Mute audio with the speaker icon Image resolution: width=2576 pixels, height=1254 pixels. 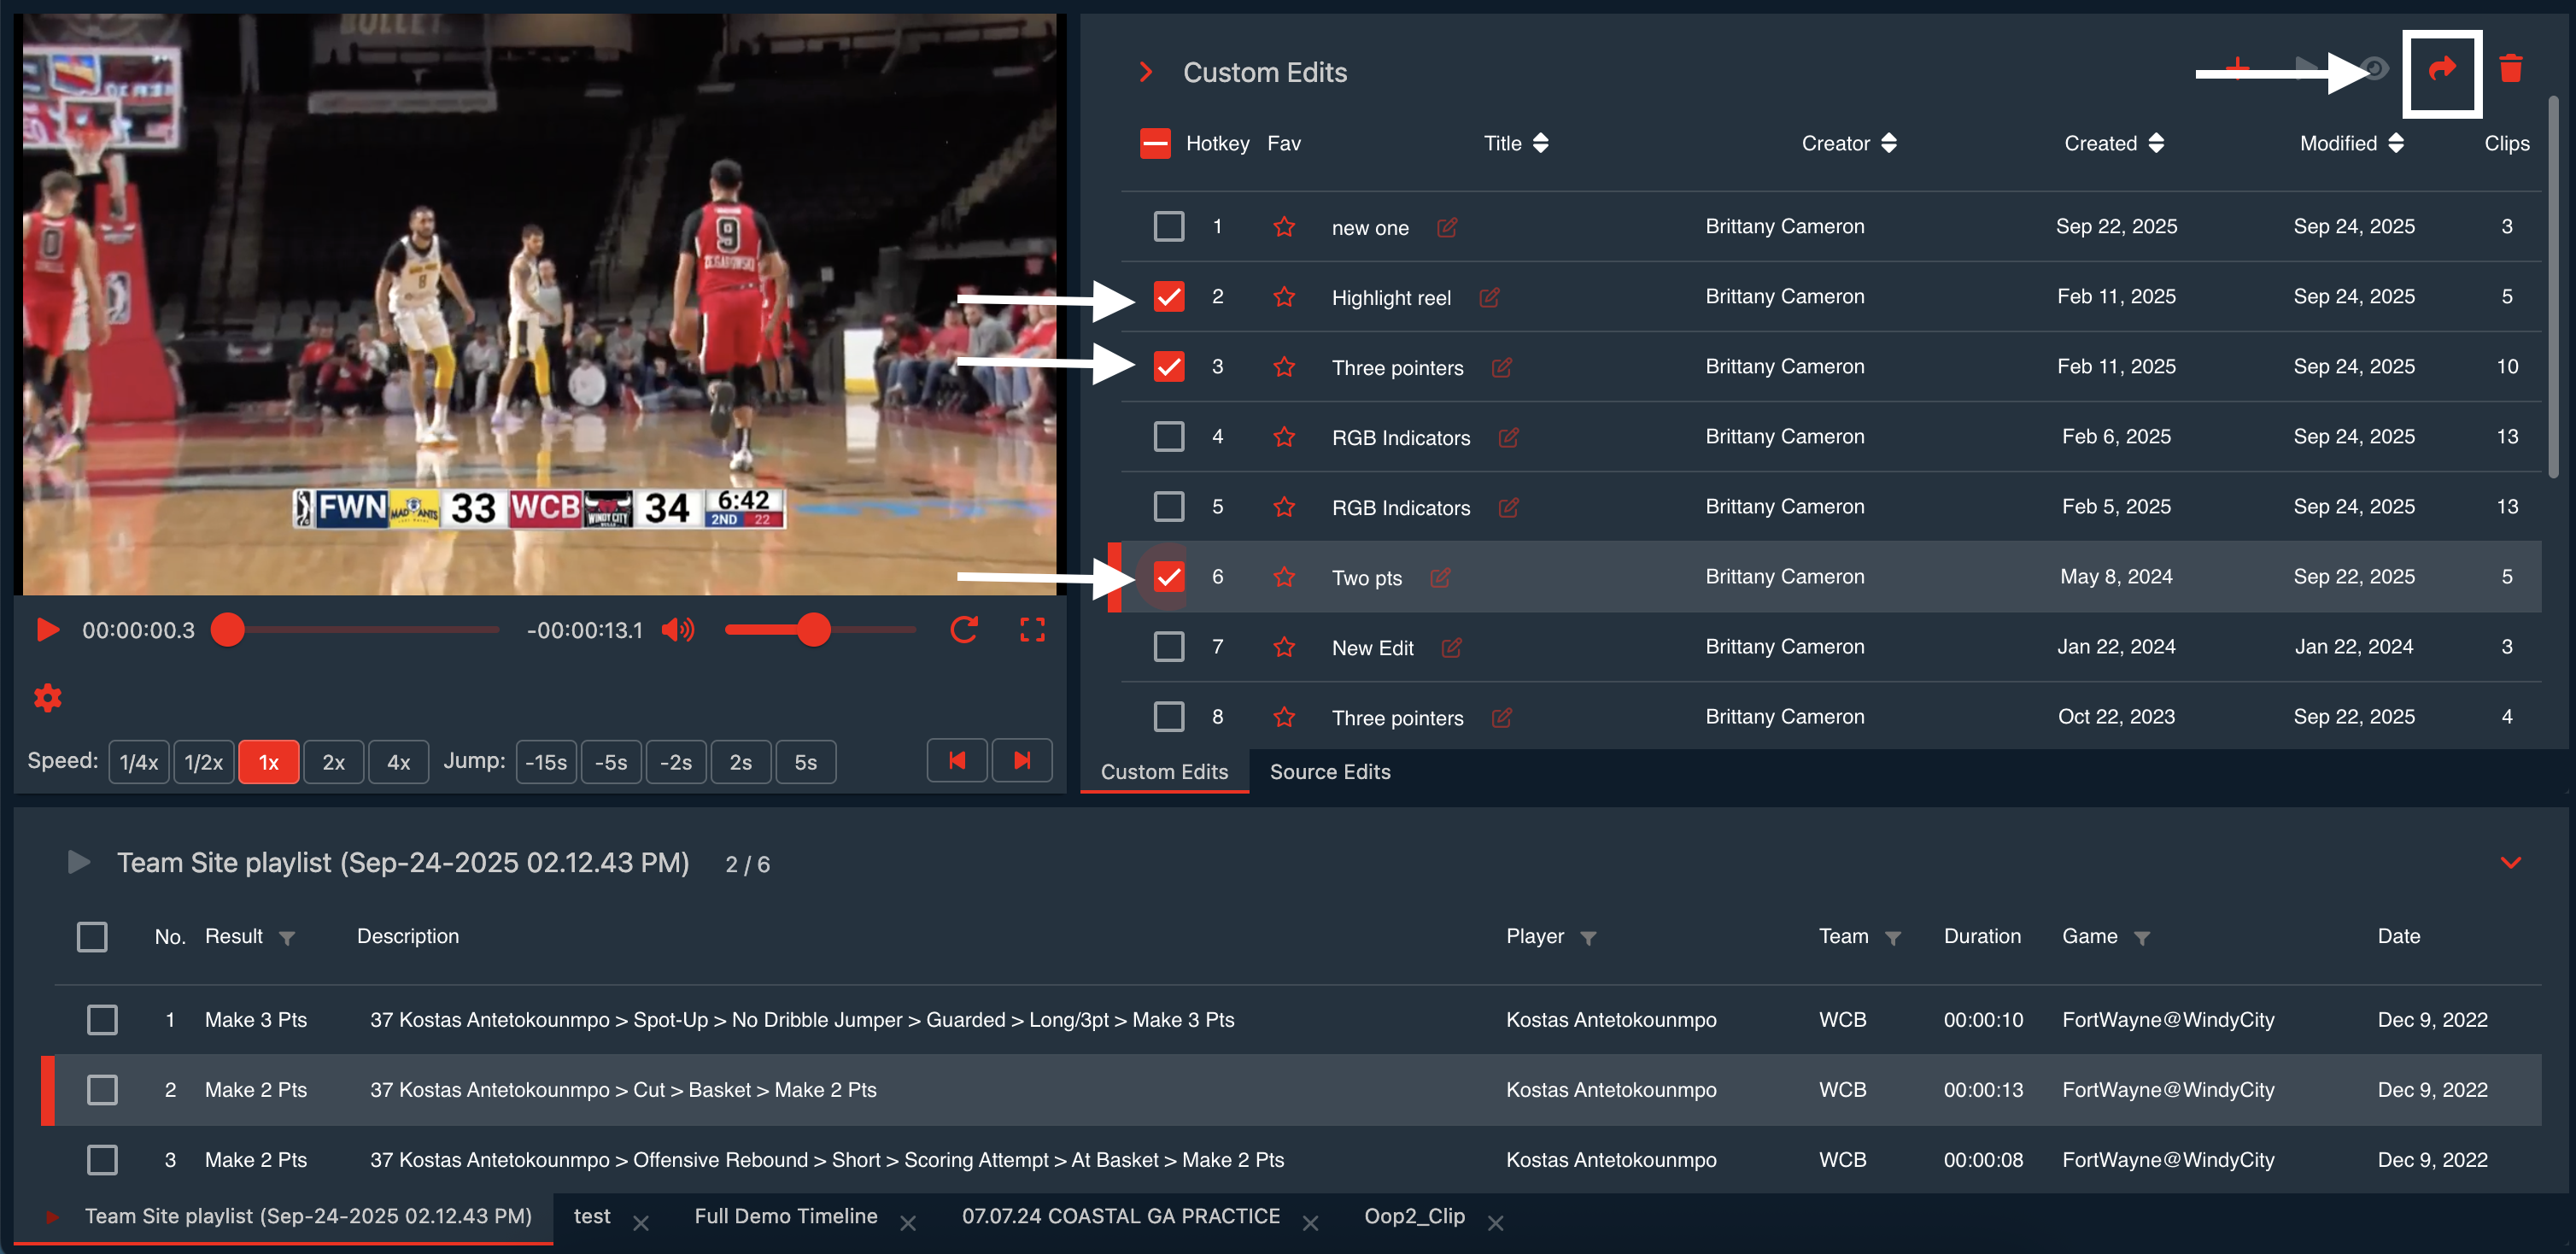pos(678,630)
